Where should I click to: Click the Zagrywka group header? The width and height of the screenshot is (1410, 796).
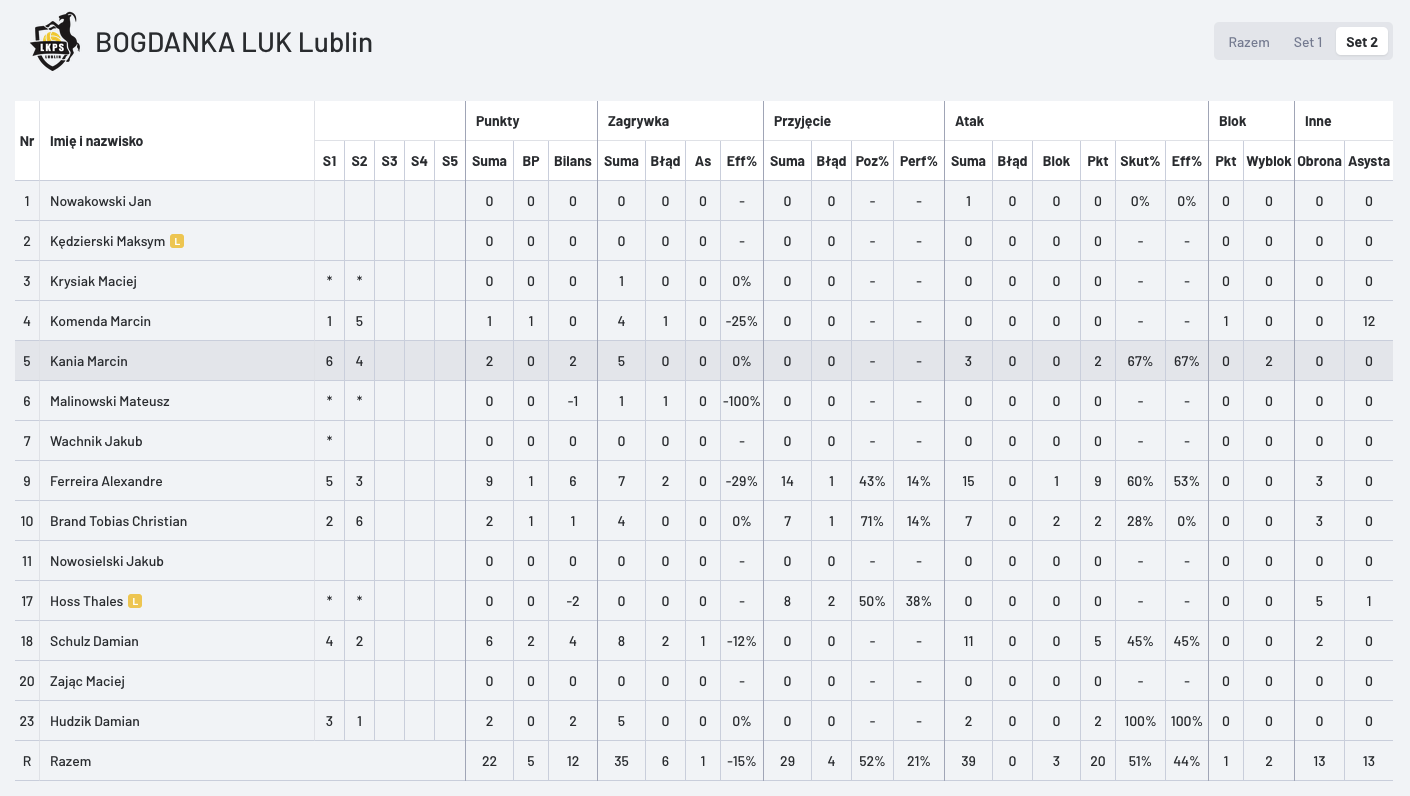click(x=638, y=121)
